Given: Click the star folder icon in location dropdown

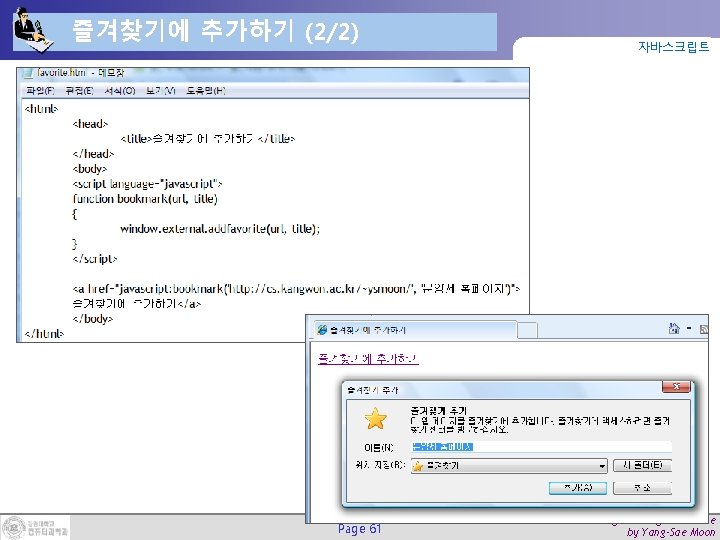Looking at the screenshot, I should coord(418,466).
